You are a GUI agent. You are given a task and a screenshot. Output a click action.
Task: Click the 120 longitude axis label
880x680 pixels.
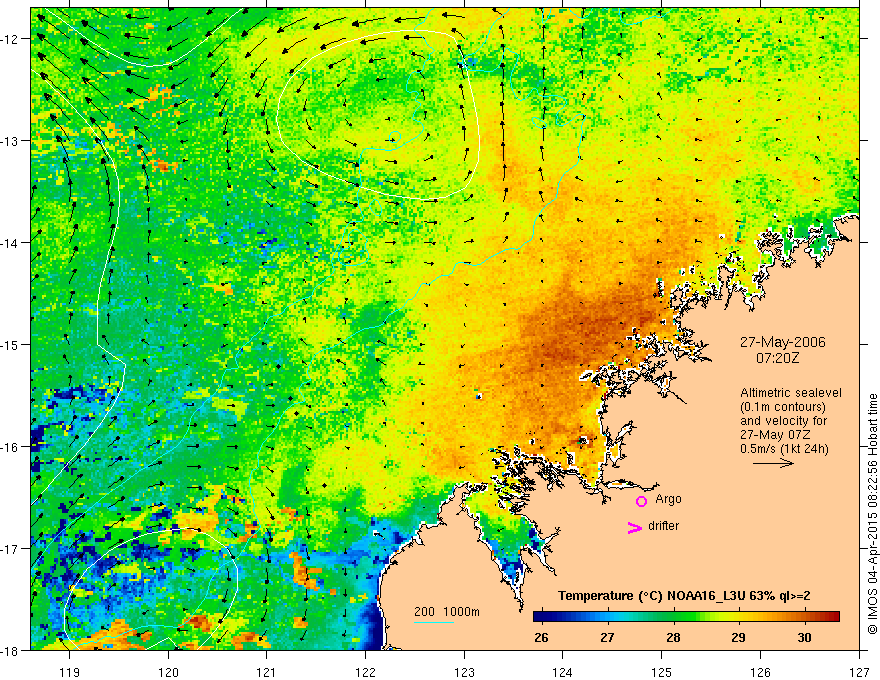(168, 672)
